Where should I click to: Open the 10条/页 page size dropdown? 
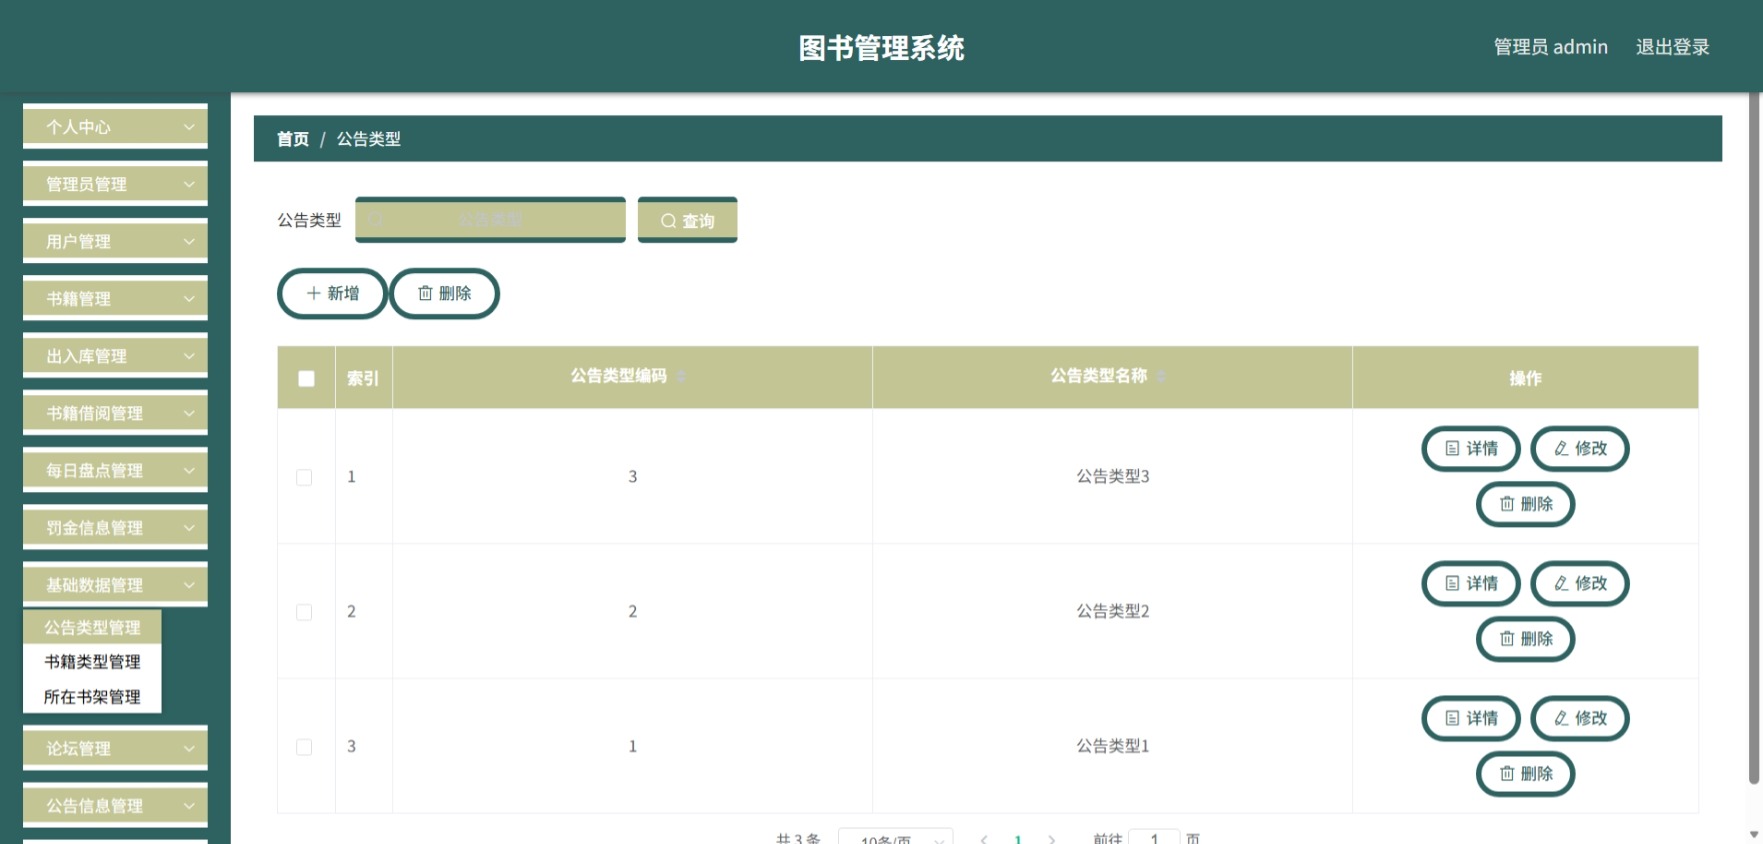point(895,838)
